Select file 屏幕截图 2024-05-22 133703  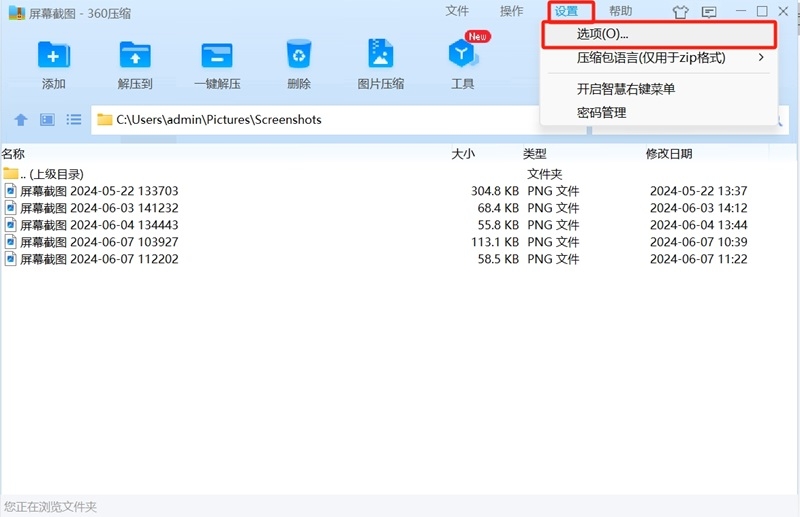[x=99, y=191]
